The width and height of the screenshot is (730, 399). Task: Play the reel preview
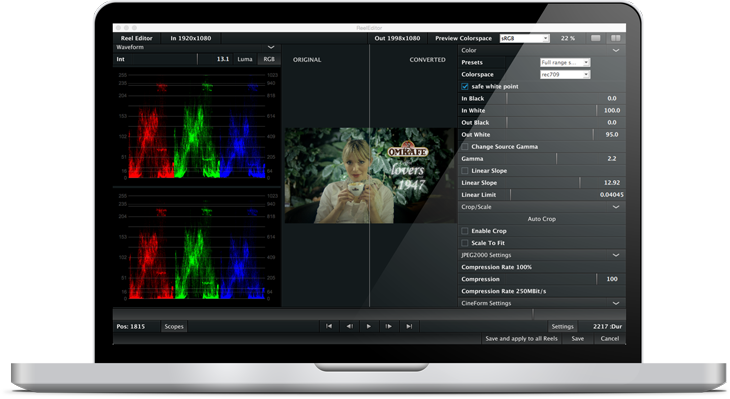(369, 326)
